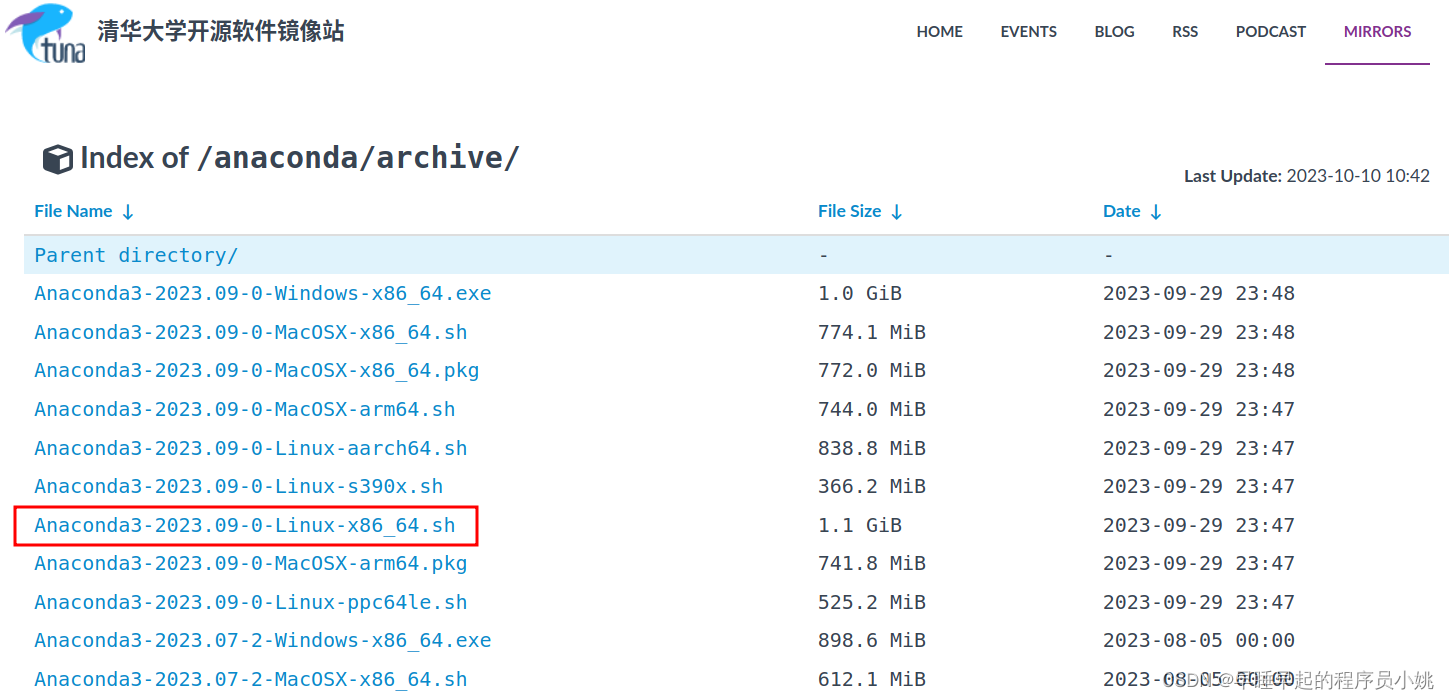Select the 838.8 MiB size cell
1449x699 pixels.
pyautogui.click(x=872, y=448)
